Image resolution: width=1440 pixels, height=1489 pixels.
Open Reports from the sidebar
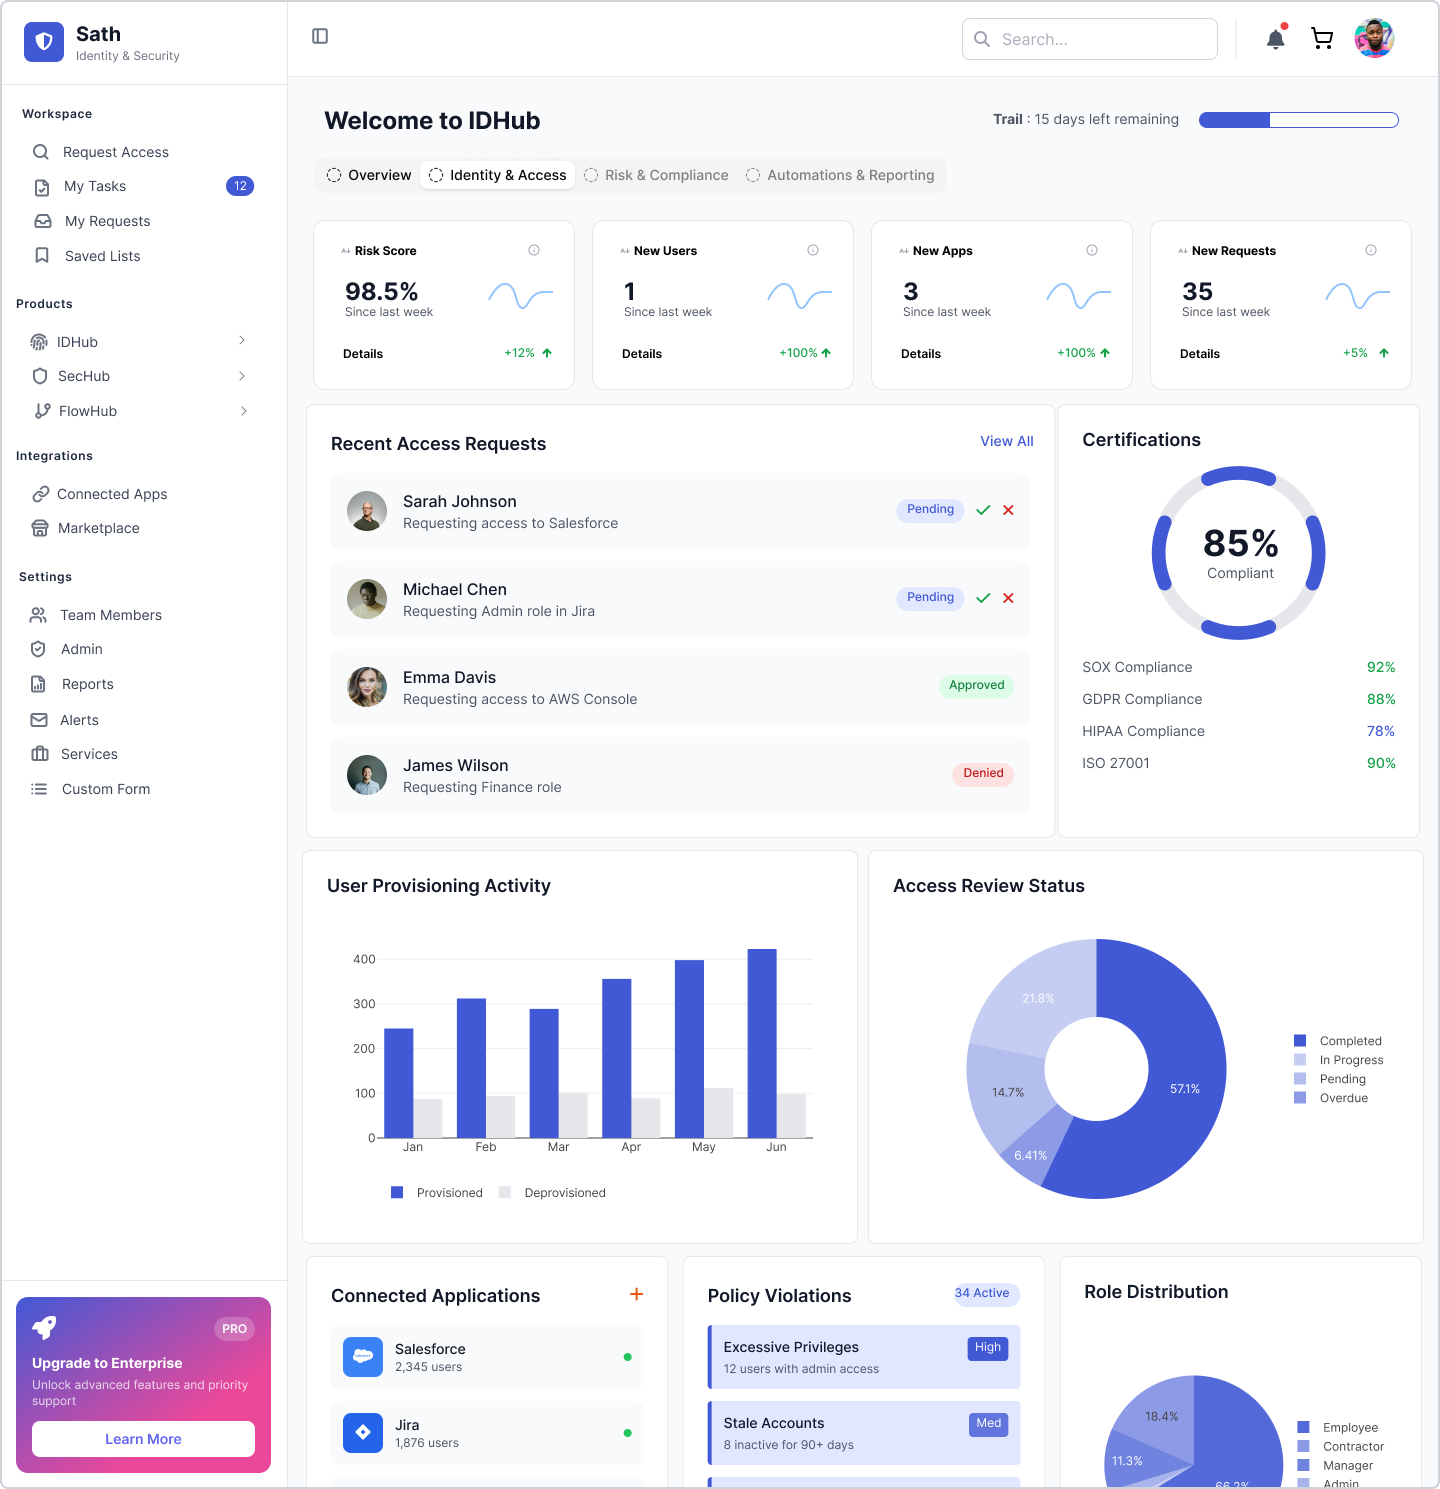[86, 684]
